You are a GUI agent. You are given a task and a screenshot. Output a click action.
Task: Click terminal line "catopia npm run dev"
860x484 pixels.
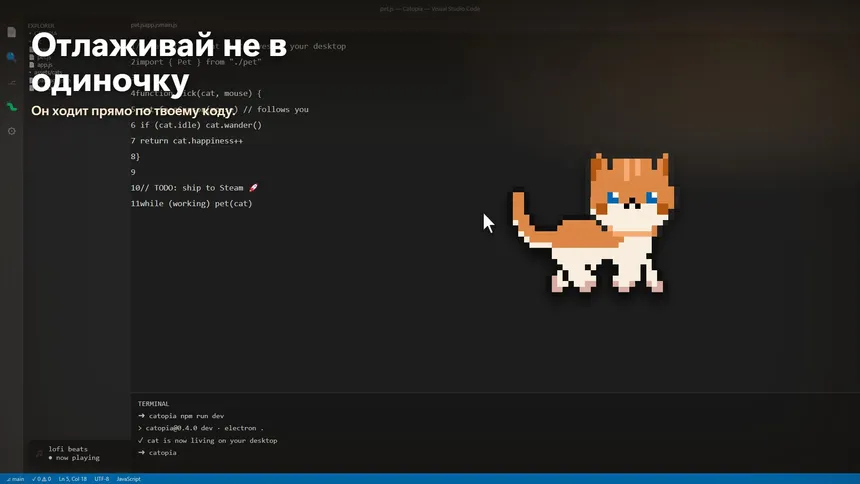coord(181,416)
